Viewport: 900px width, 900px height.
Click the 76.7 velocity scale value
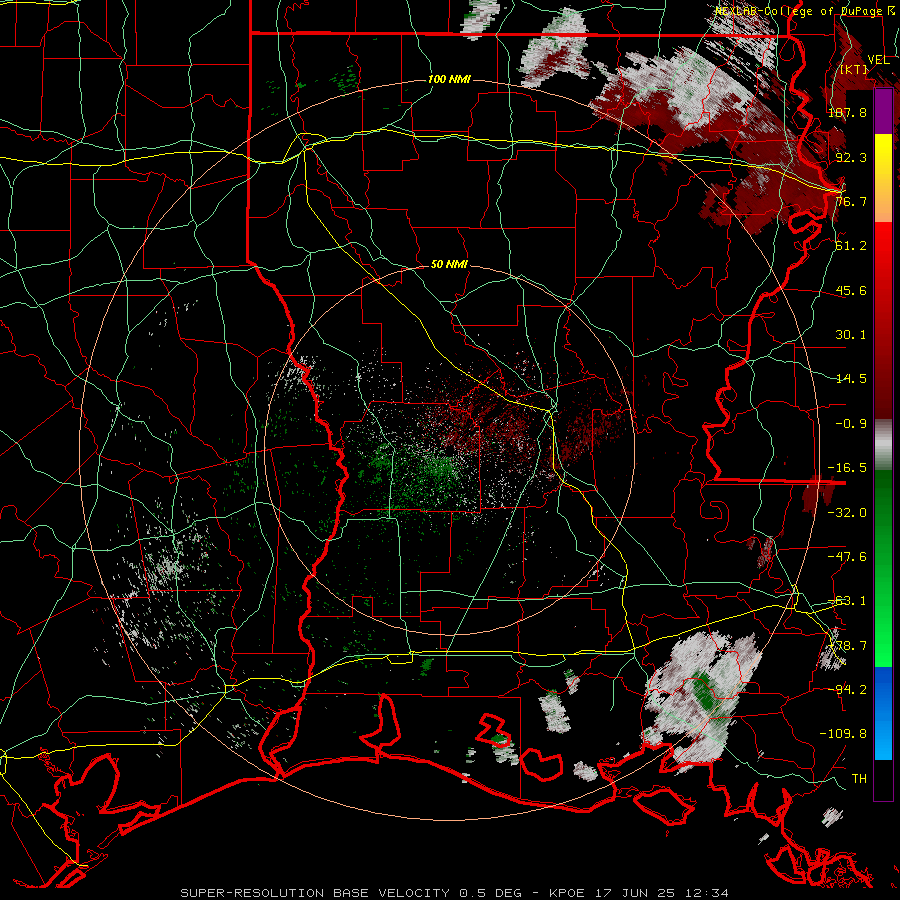pos(851,201)
